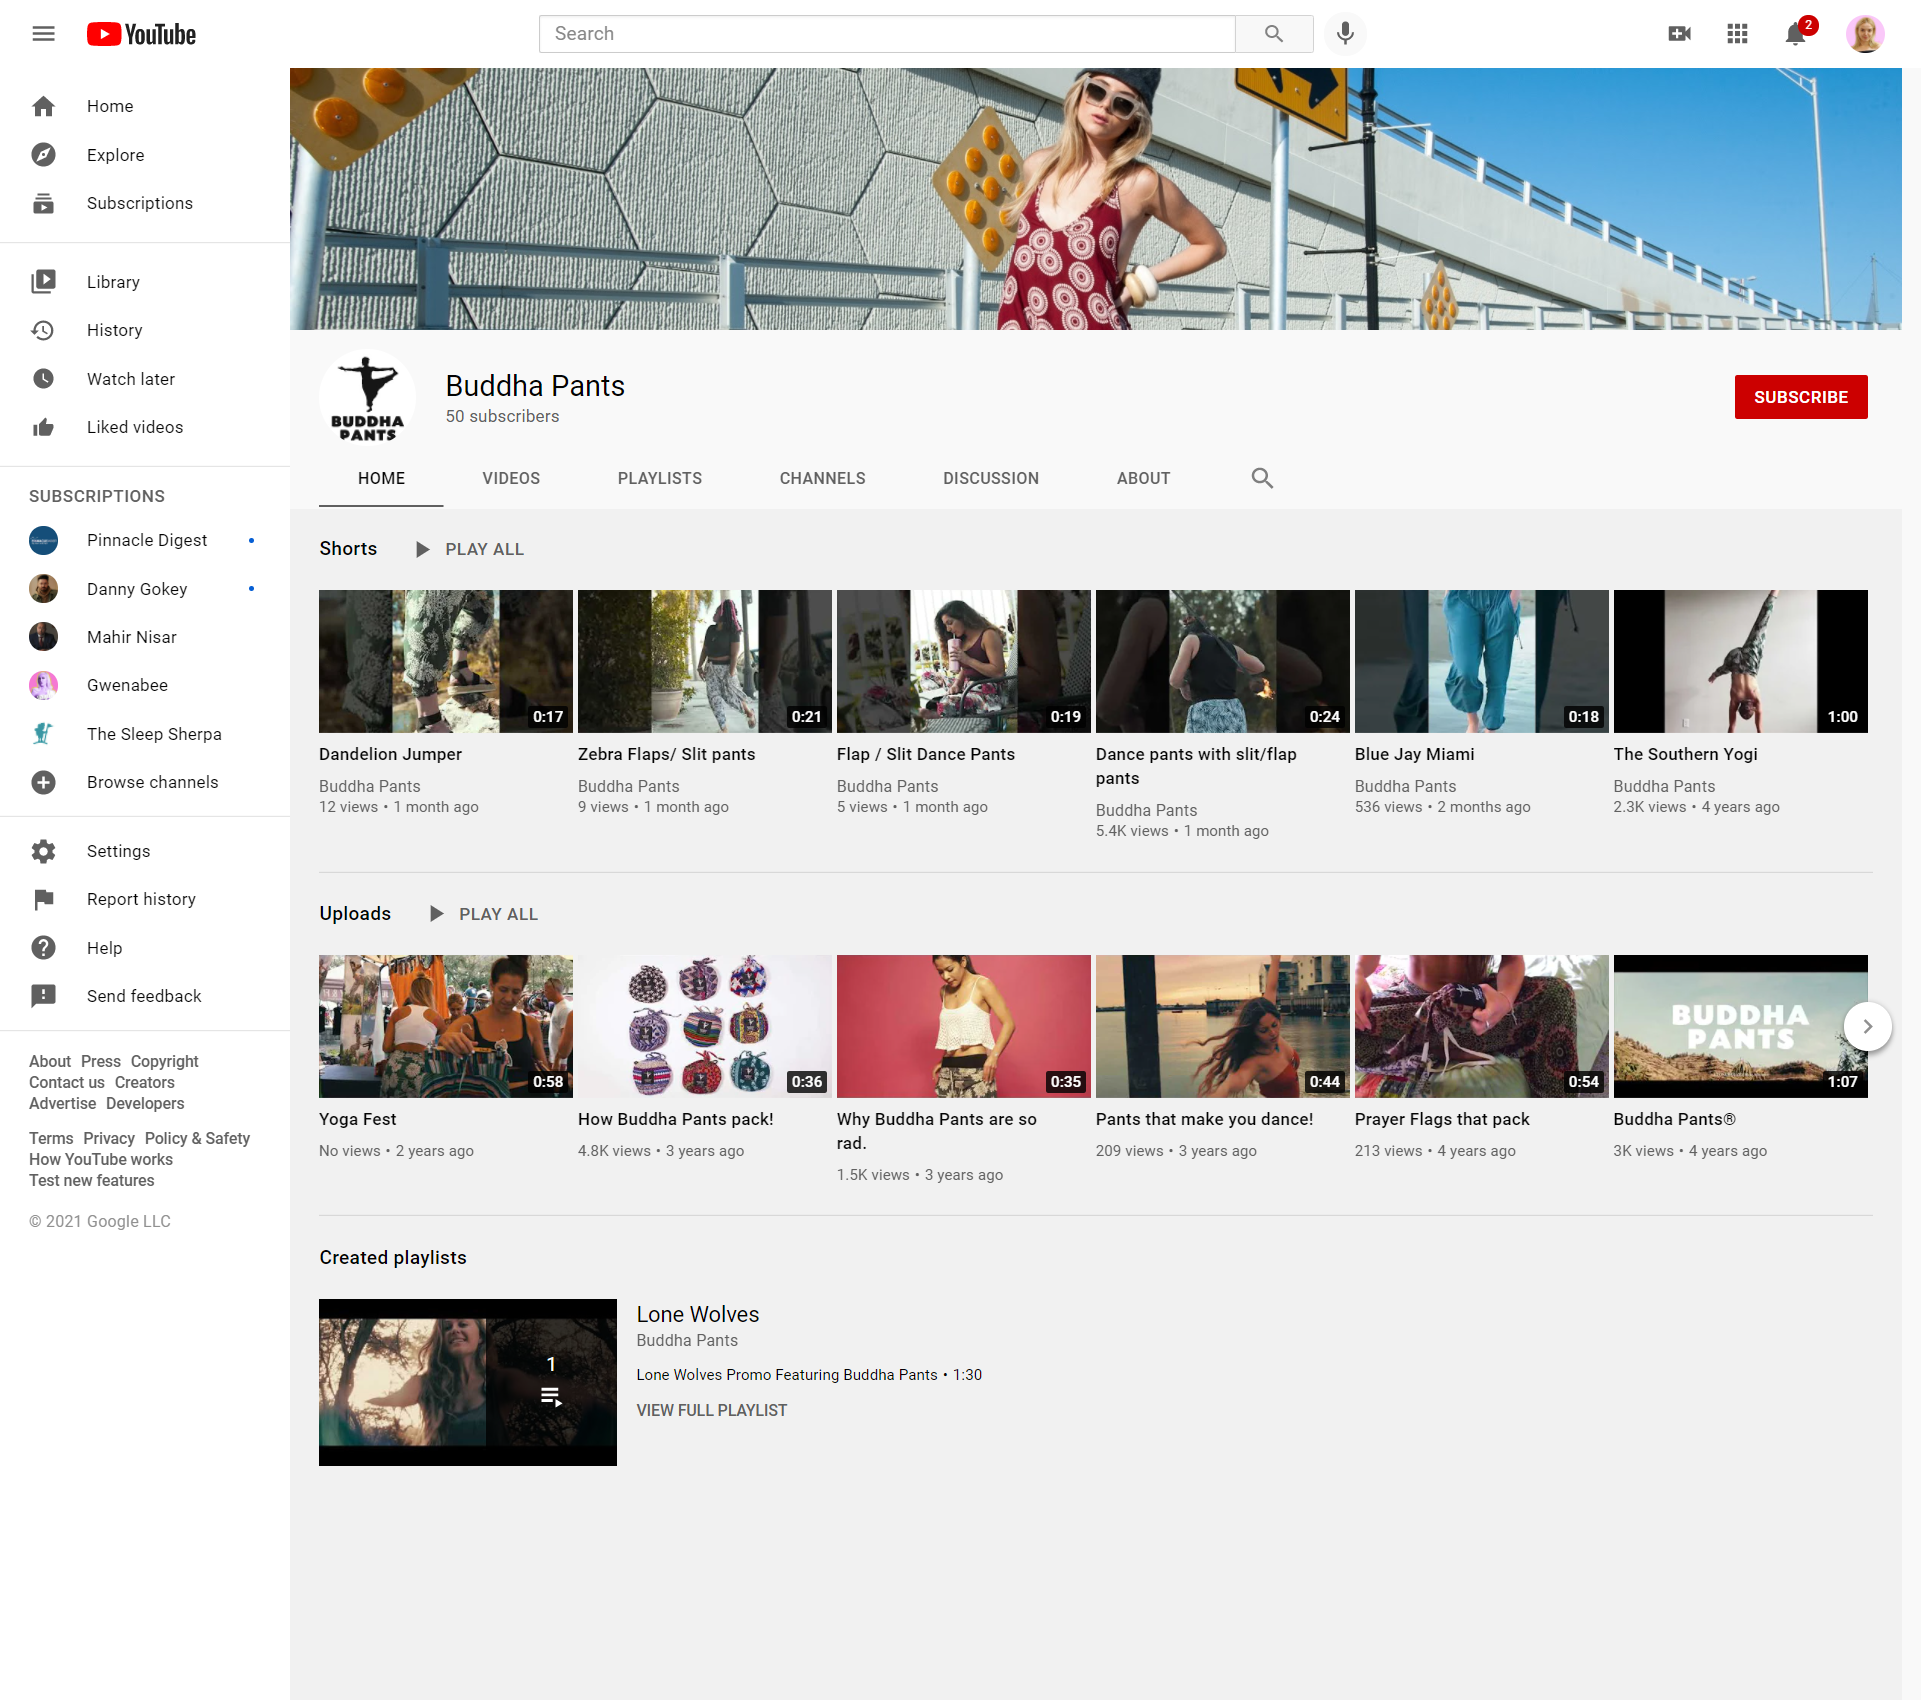Screen dimensions: 1921x1700
Task: Open Flap / Slit Dance Pants thumbnail
Action: (963, 661)
